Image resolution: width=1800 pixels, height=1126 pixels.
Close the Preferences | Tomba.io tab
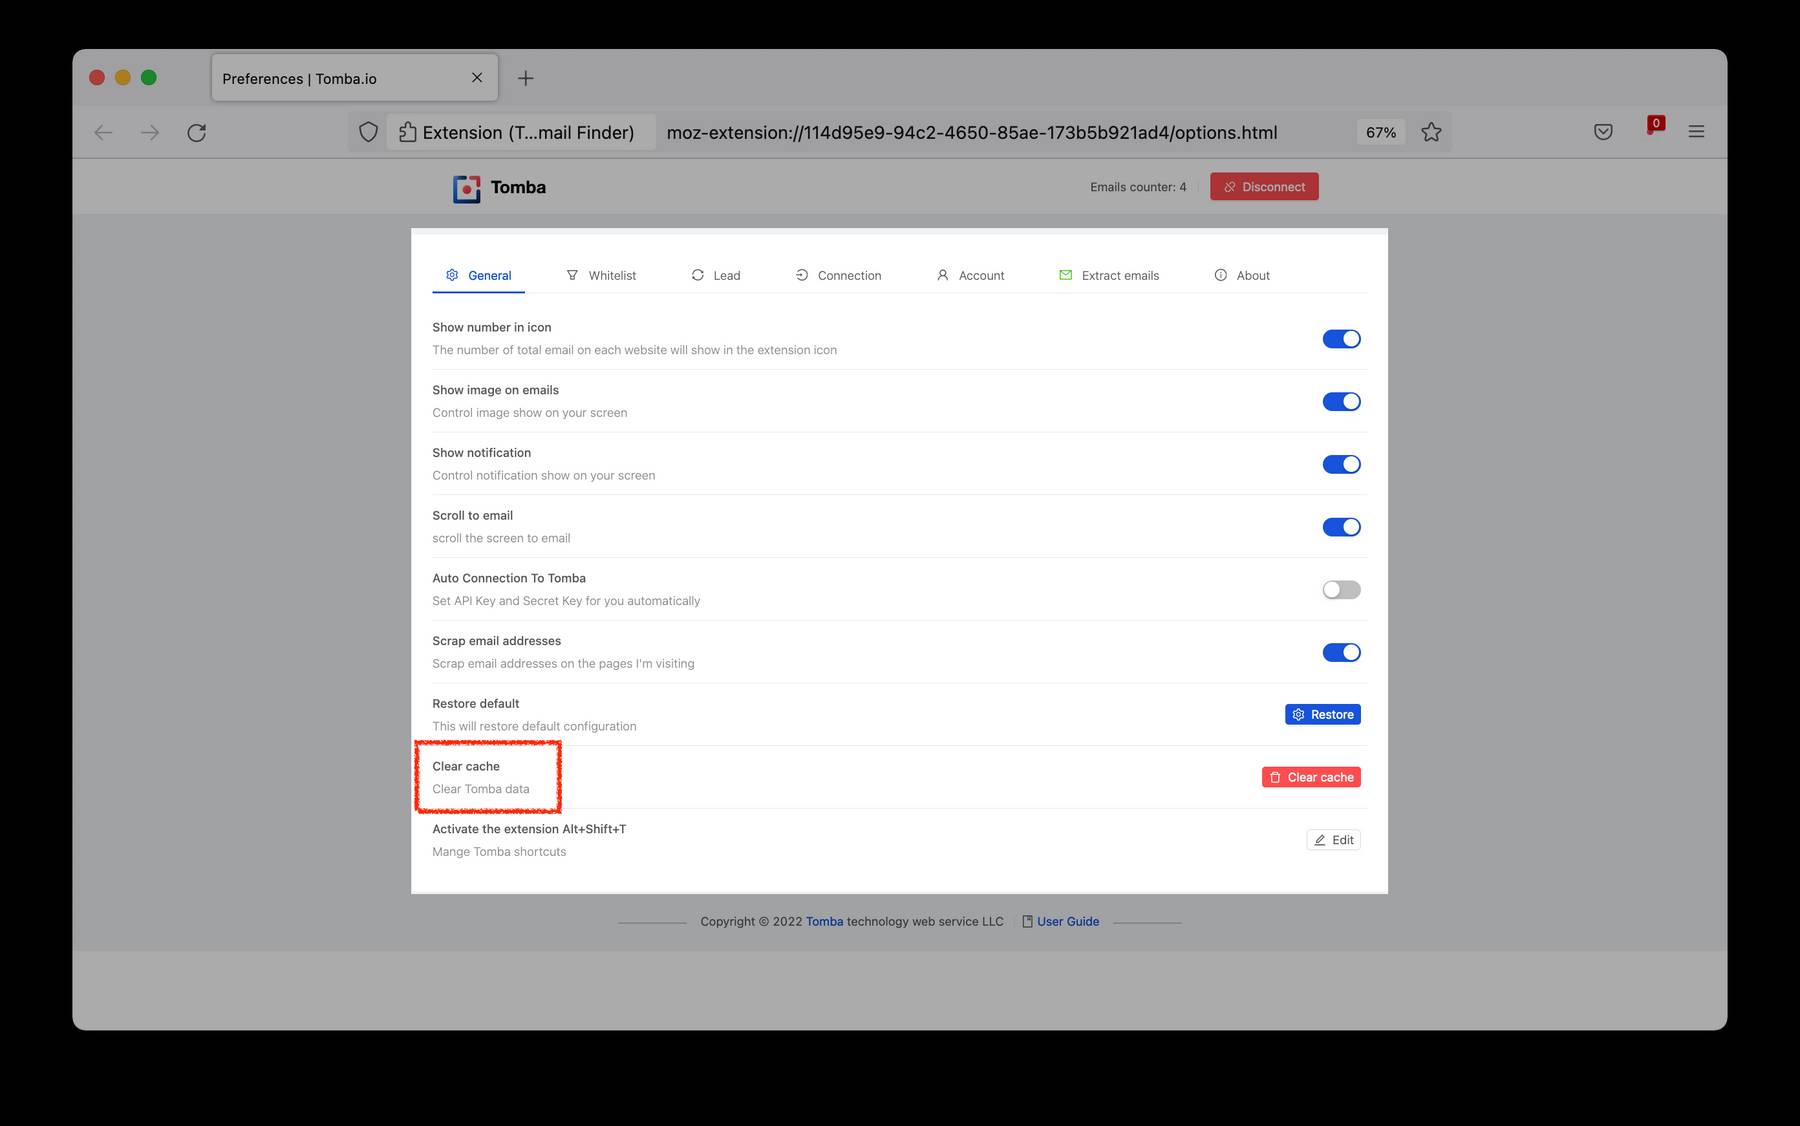pyautogui.click(x=477, y=78)
